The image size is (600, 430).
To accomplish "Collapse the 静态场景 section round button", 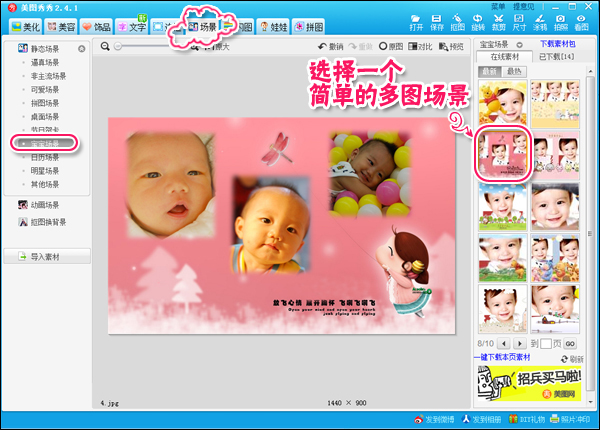I will tap(82, 49).
